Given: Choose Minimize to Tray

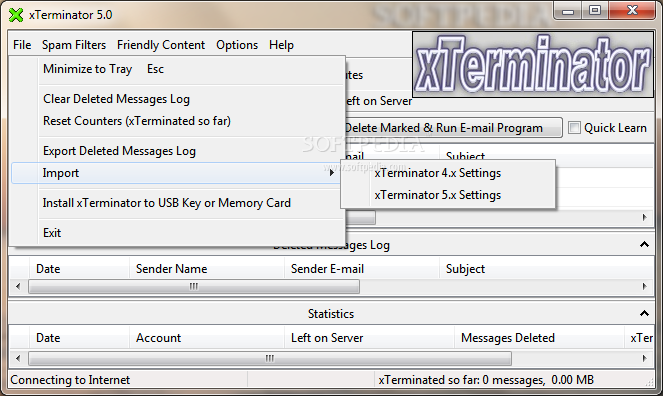Looking at the screenshot, I should point(178,69).
